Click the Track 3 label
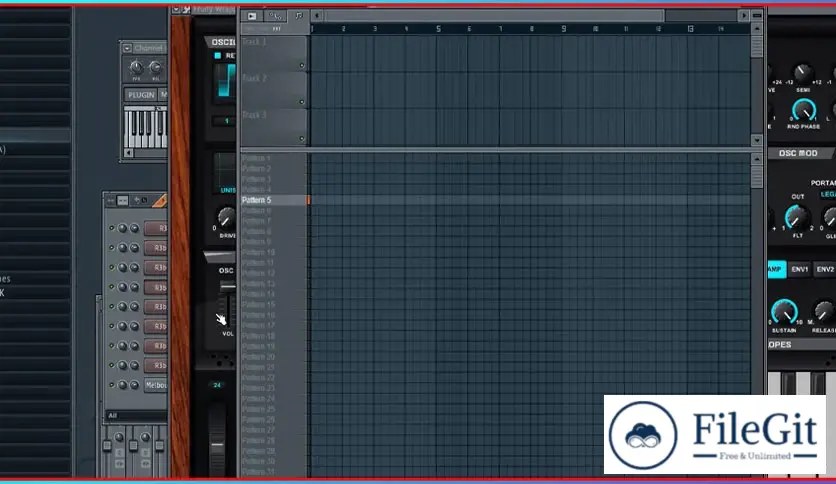This screenshot has width=836, height=484. point(254,115)
